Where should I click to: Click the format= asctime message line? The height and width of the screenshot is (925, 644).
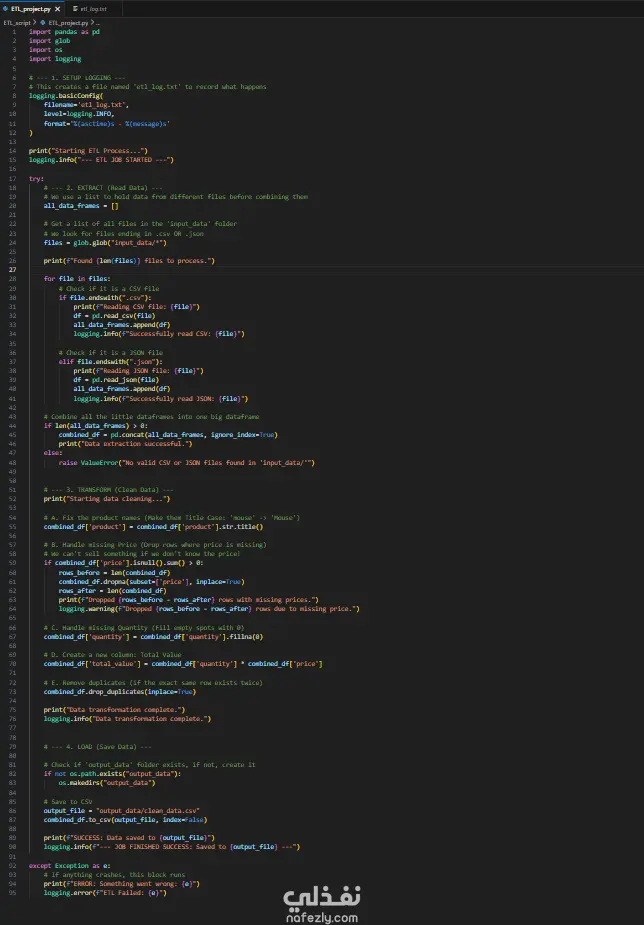[107, 123]
